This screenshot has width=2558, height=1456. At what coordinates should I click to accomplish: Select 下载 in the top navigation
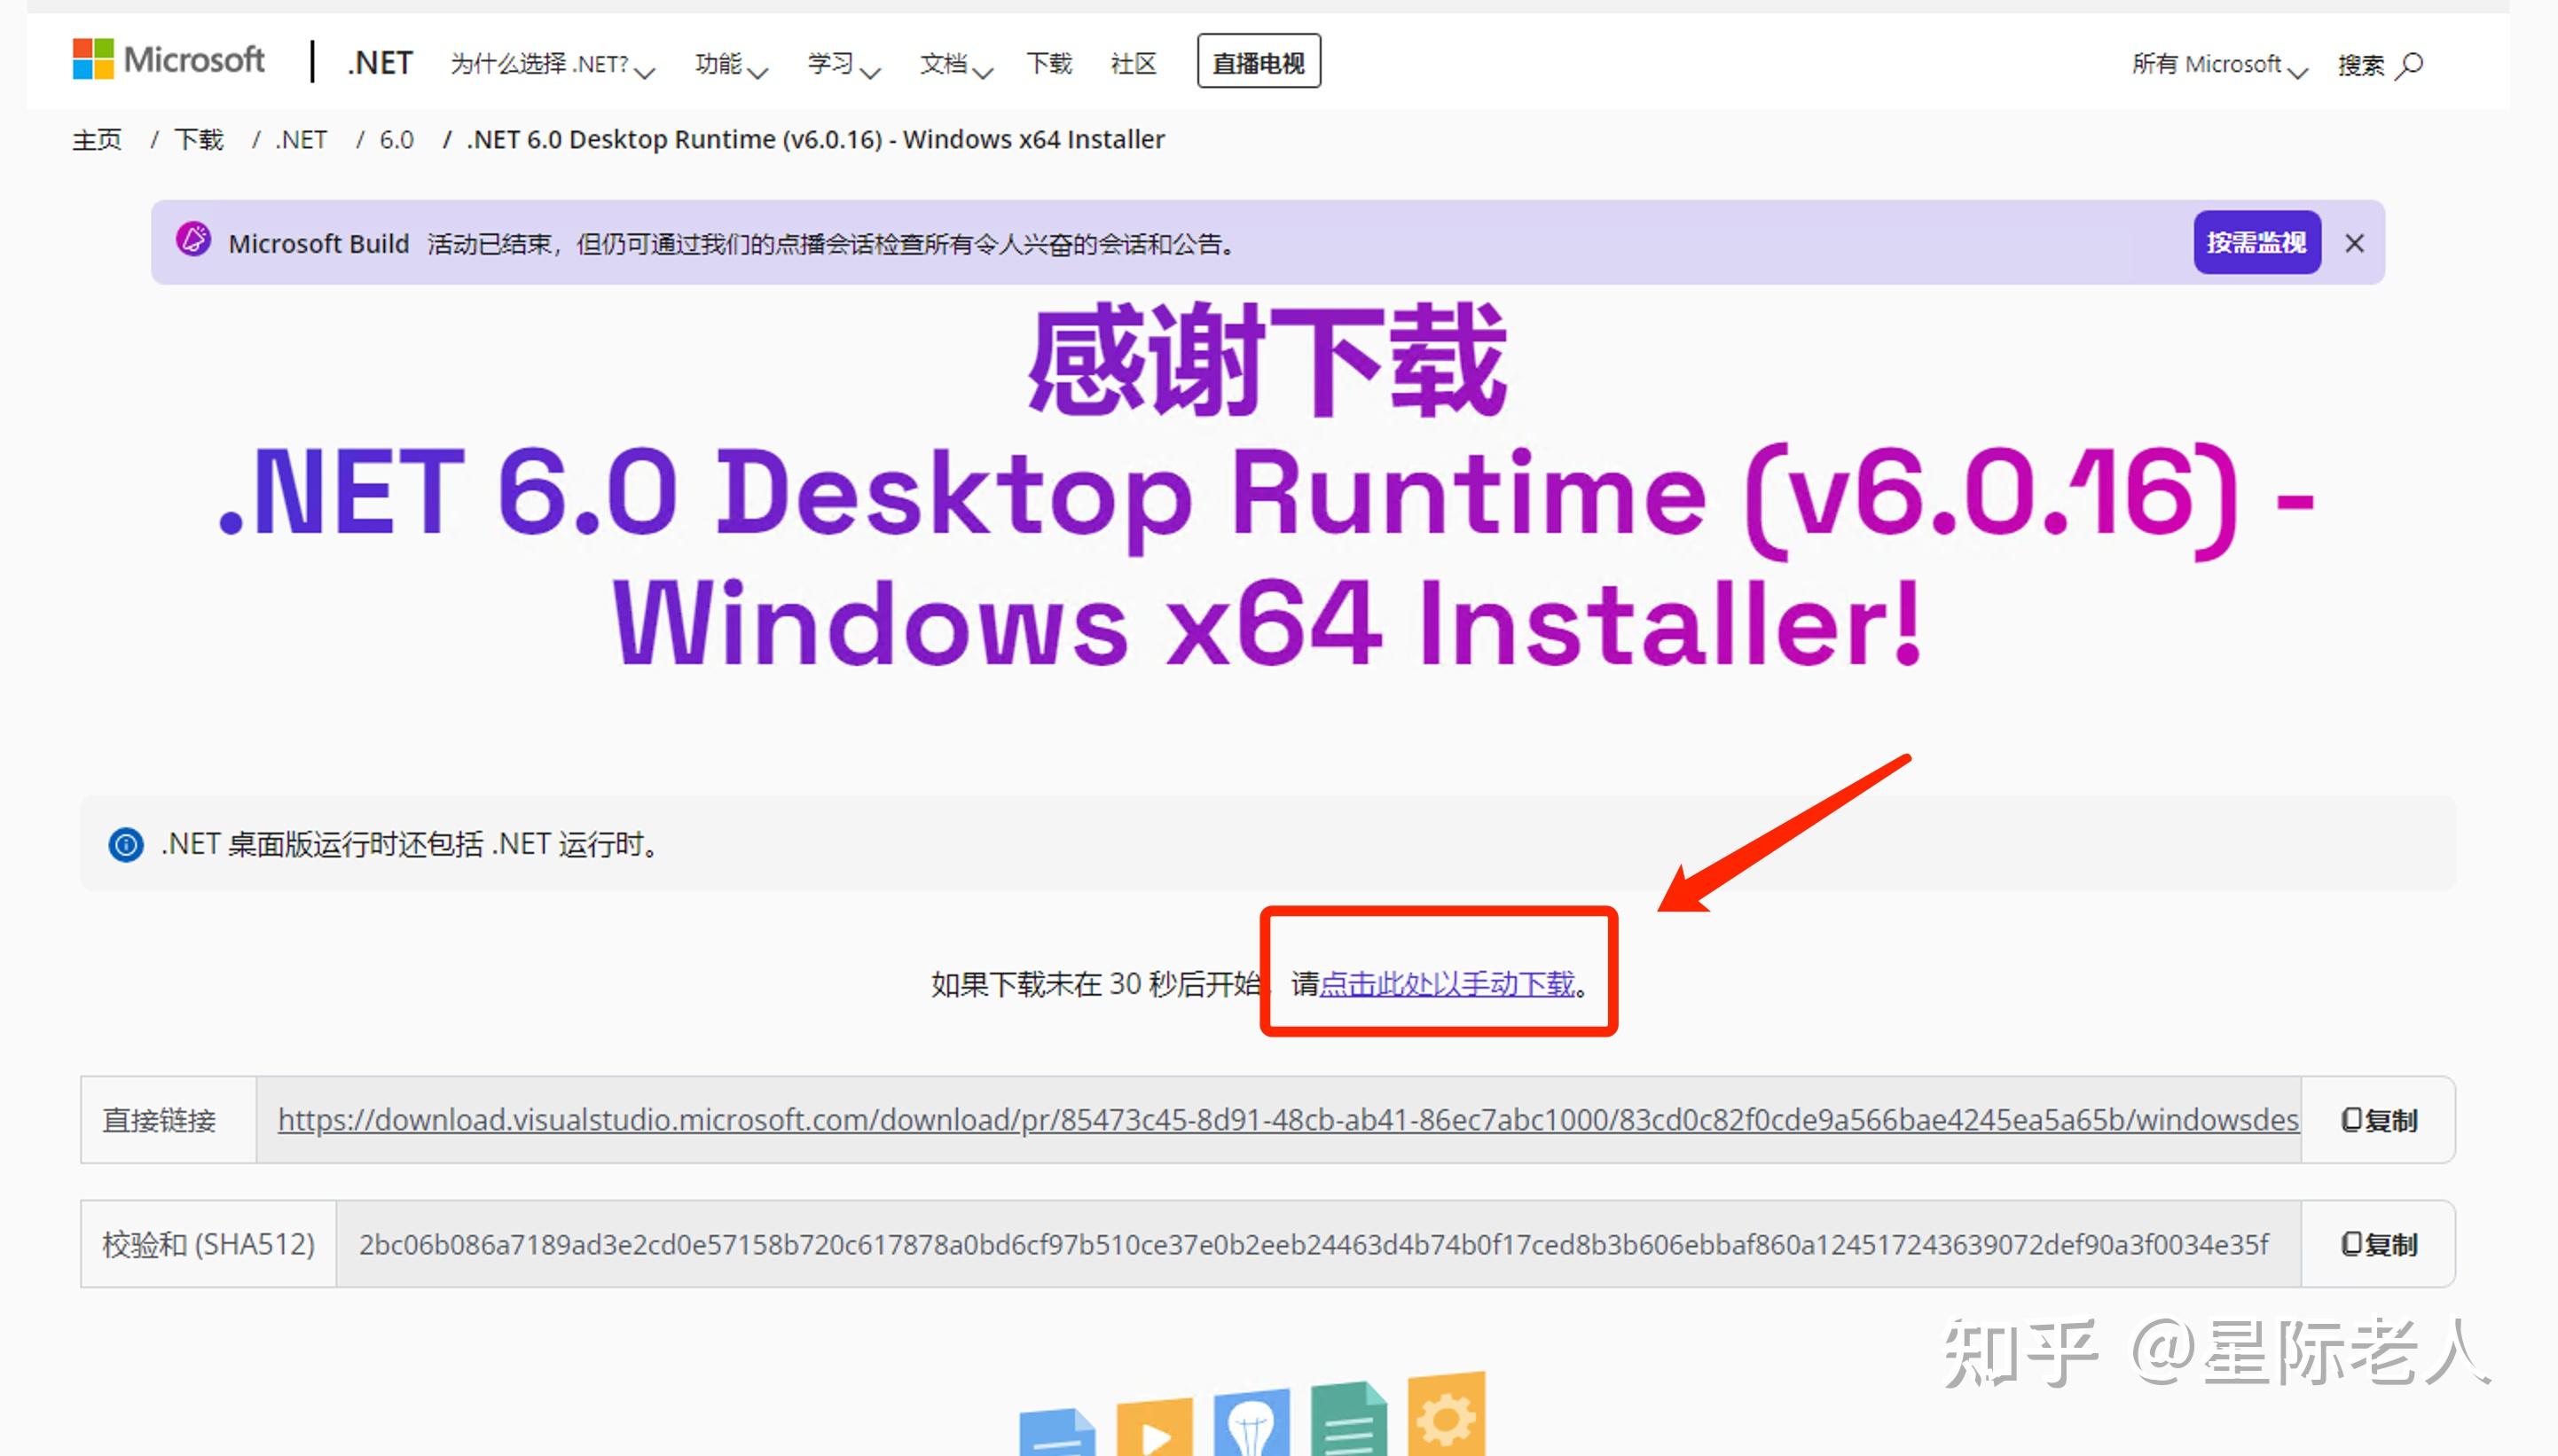(1049, 63)
